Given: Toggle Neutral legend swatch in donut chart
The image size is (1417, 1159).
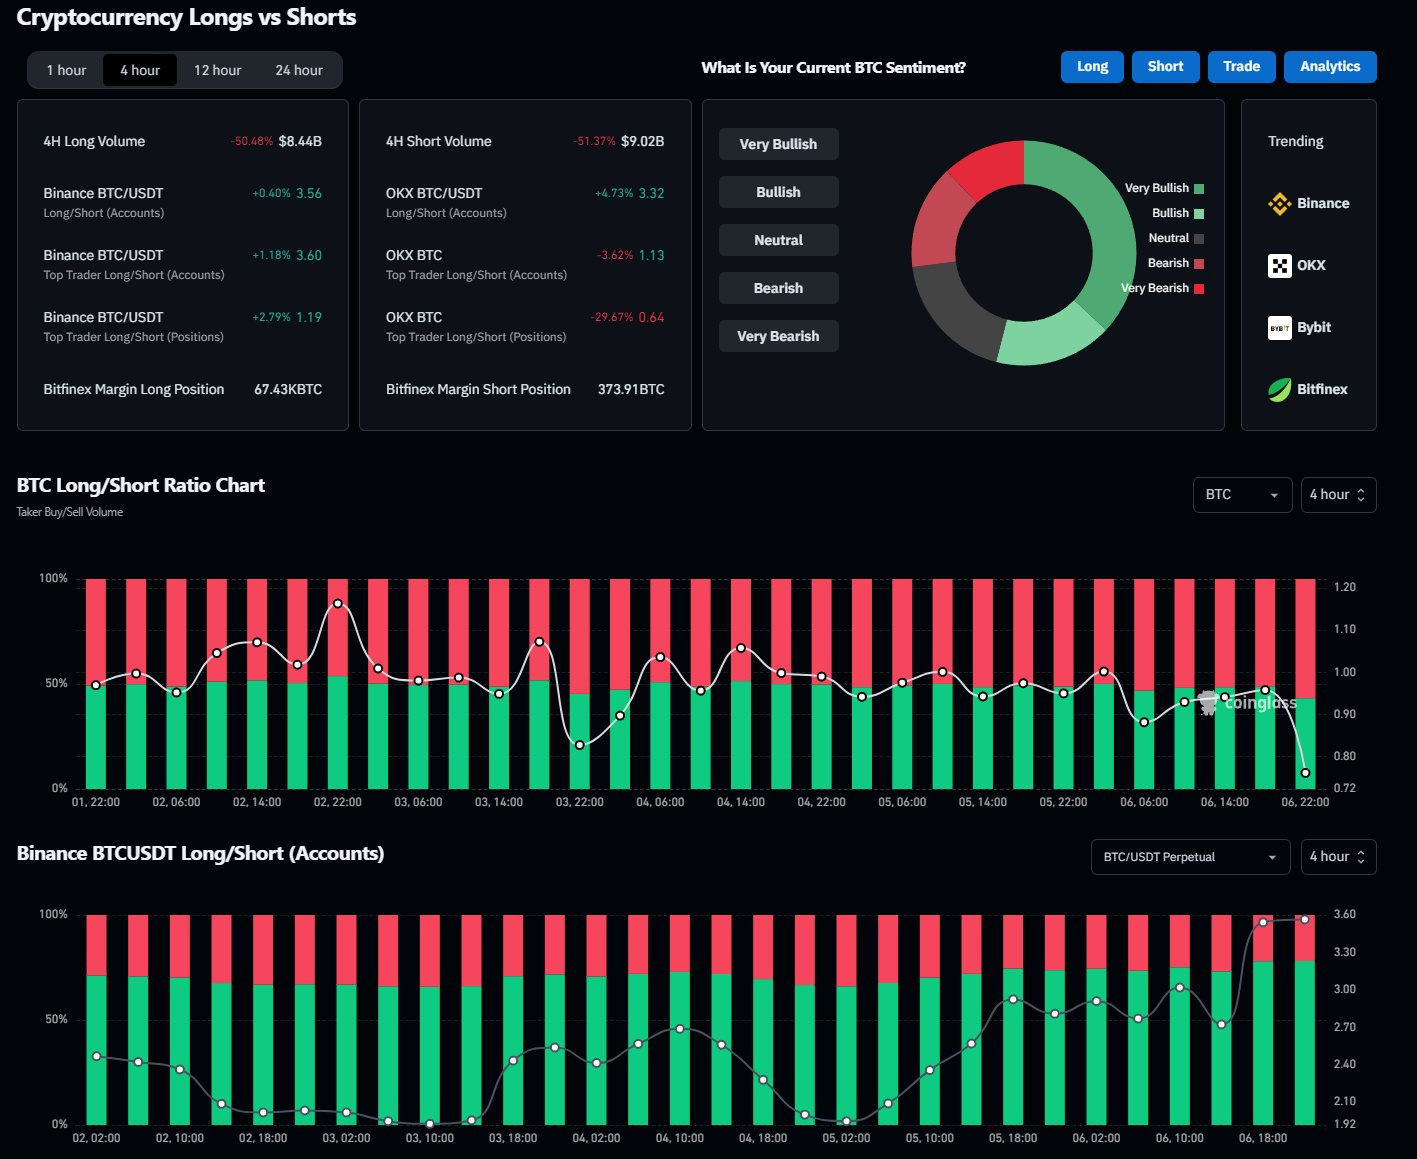Looking at the screenshot, I should click(x=1199, y=239).
